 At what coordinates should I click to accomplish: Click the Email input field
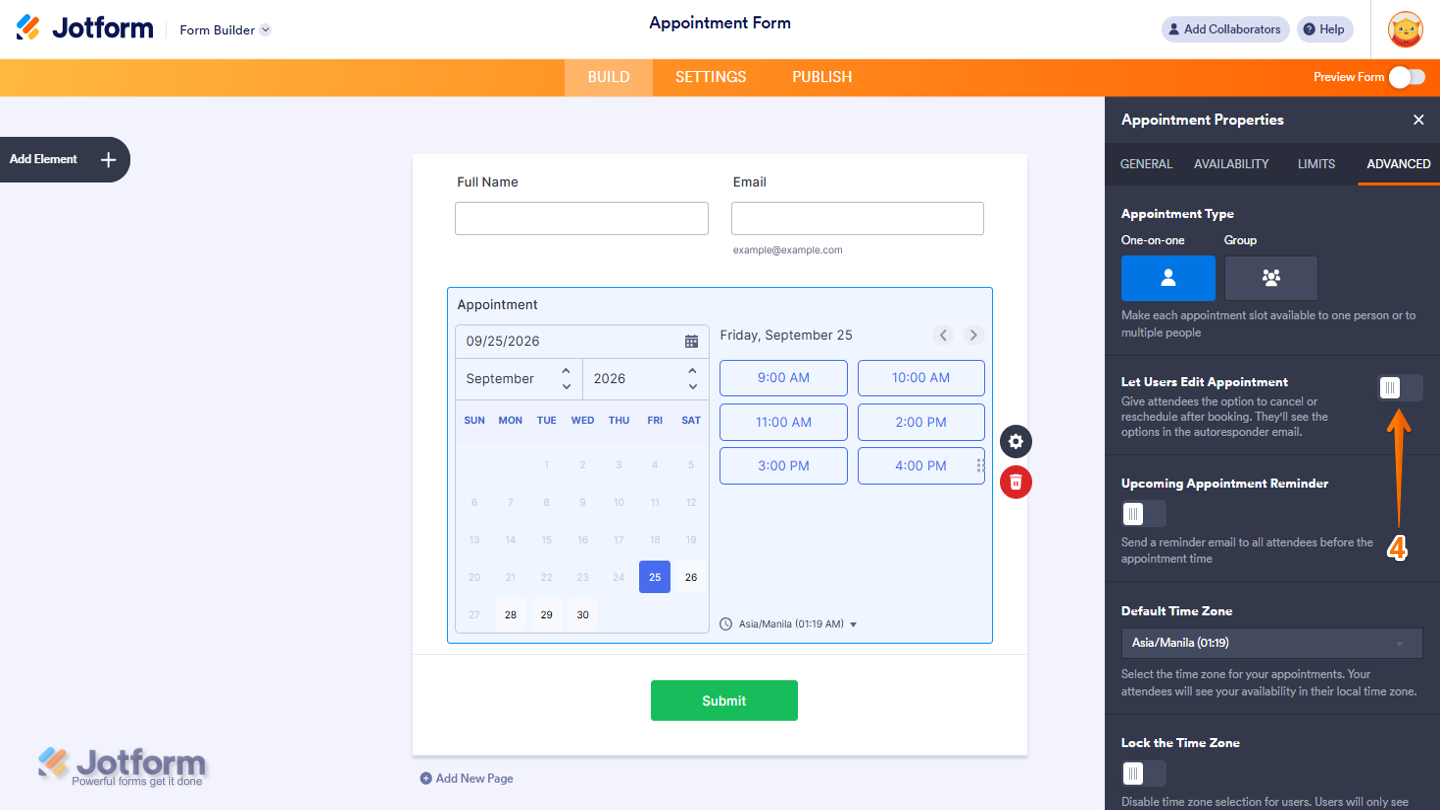857,218
